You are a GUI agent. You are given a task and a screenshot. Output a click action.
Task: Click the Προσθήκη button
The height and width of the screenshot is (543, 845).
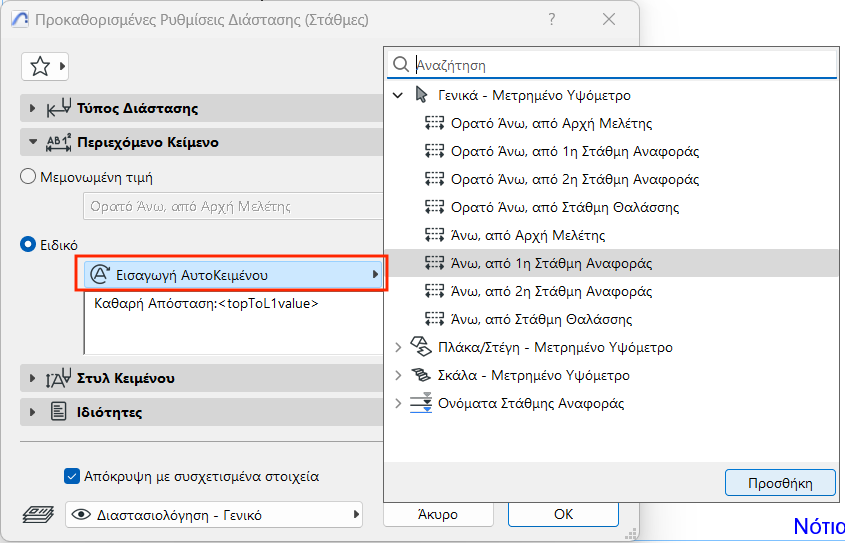click(x=780, y=483)
